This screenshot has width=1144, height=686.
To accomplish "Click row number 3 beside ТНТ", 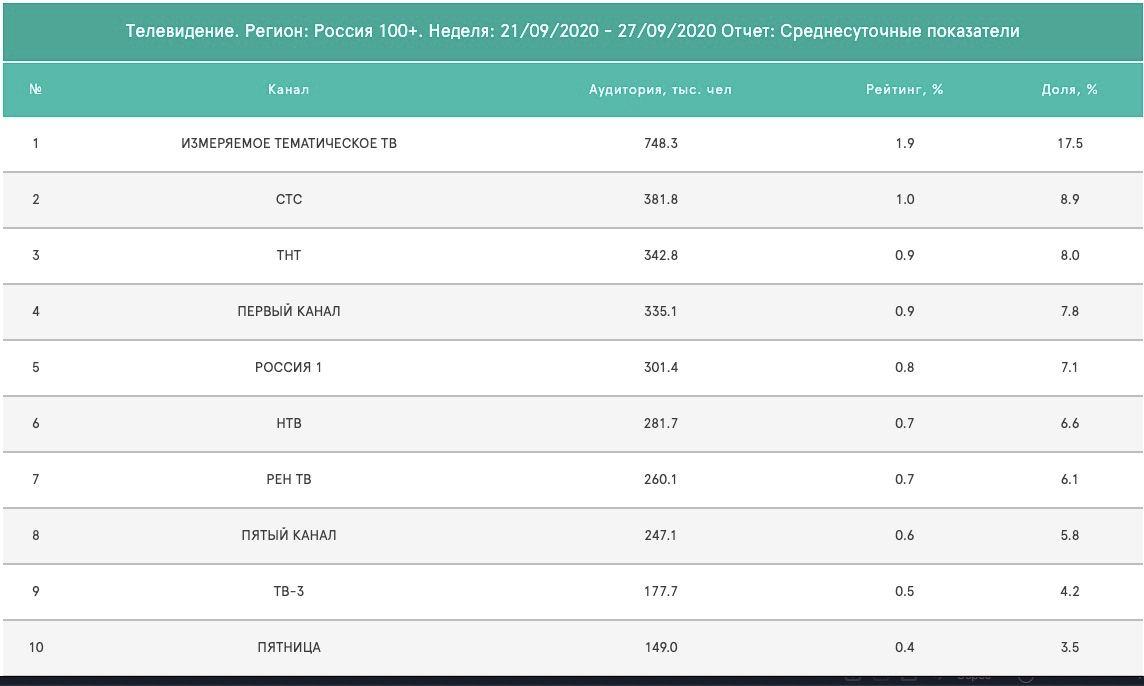I will click(x=36, y=255).
